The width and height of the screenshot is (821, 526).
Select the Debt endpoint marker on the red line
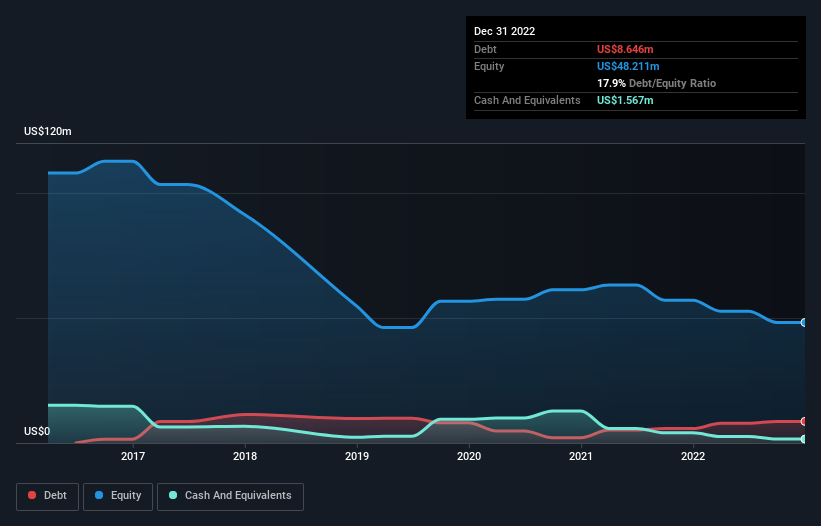[x=804, y=421]
